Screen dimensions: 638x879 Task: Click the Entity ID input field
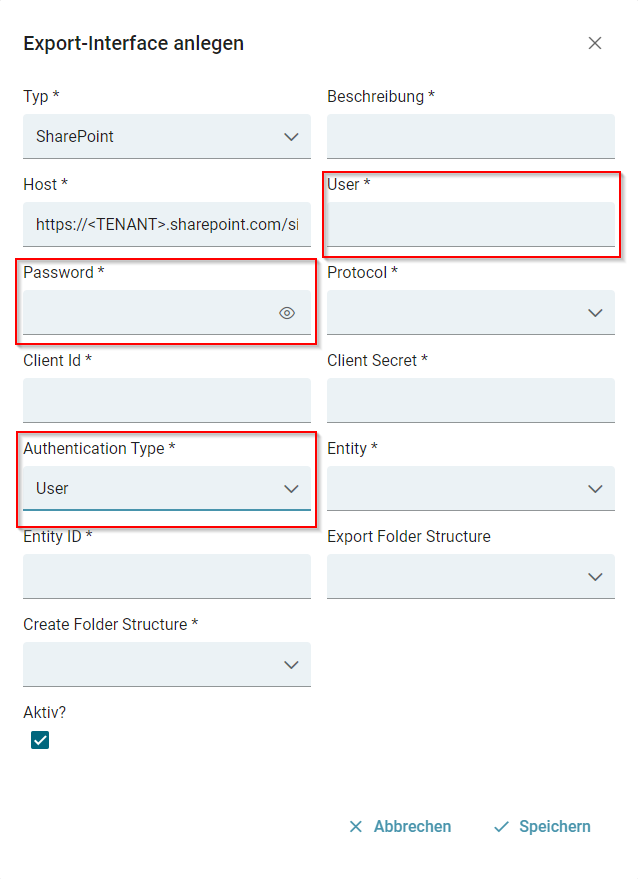[x=167, y=577]
